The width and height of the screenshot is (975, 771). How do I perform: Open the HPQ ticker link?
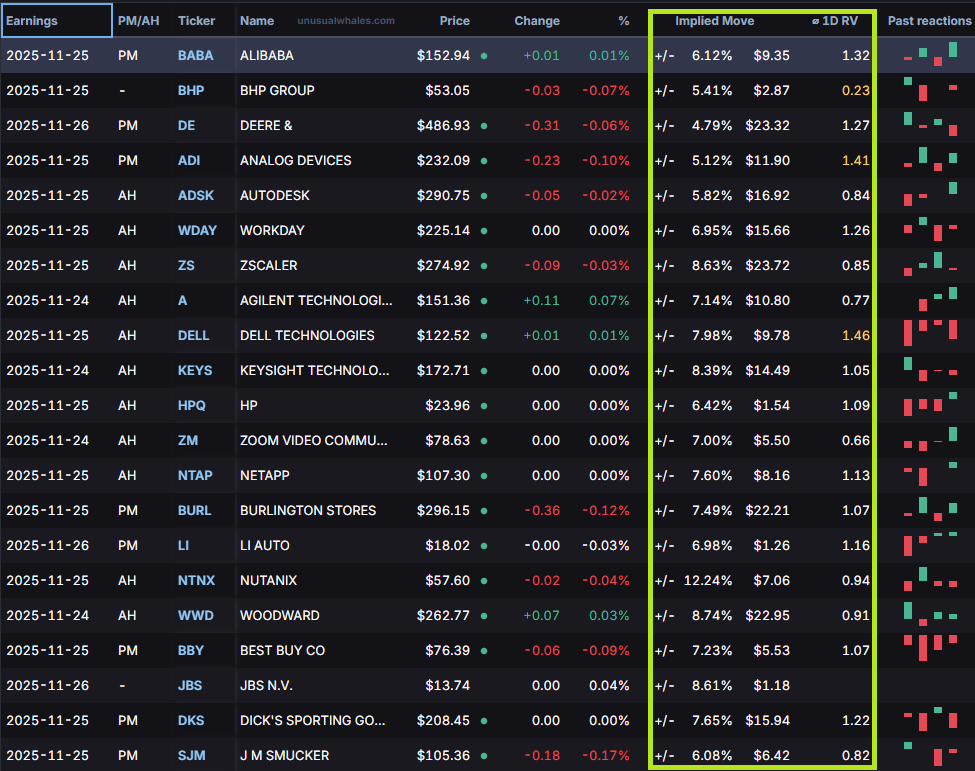coord(192,405)
